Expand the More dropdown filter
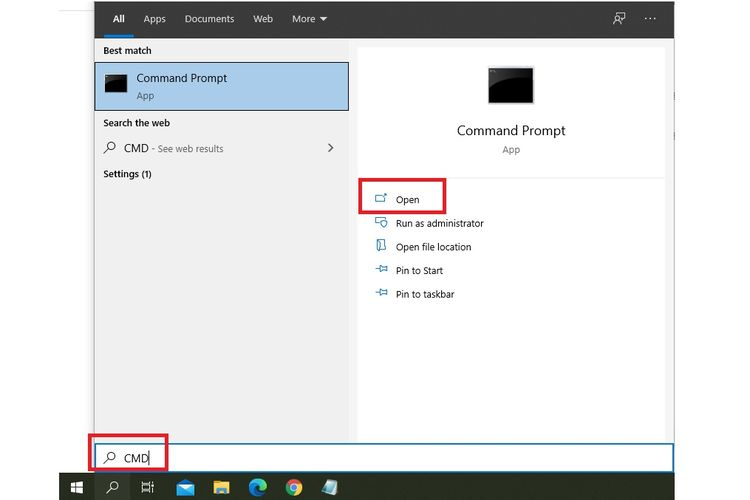The image size is (750, 500). [309, 19]
